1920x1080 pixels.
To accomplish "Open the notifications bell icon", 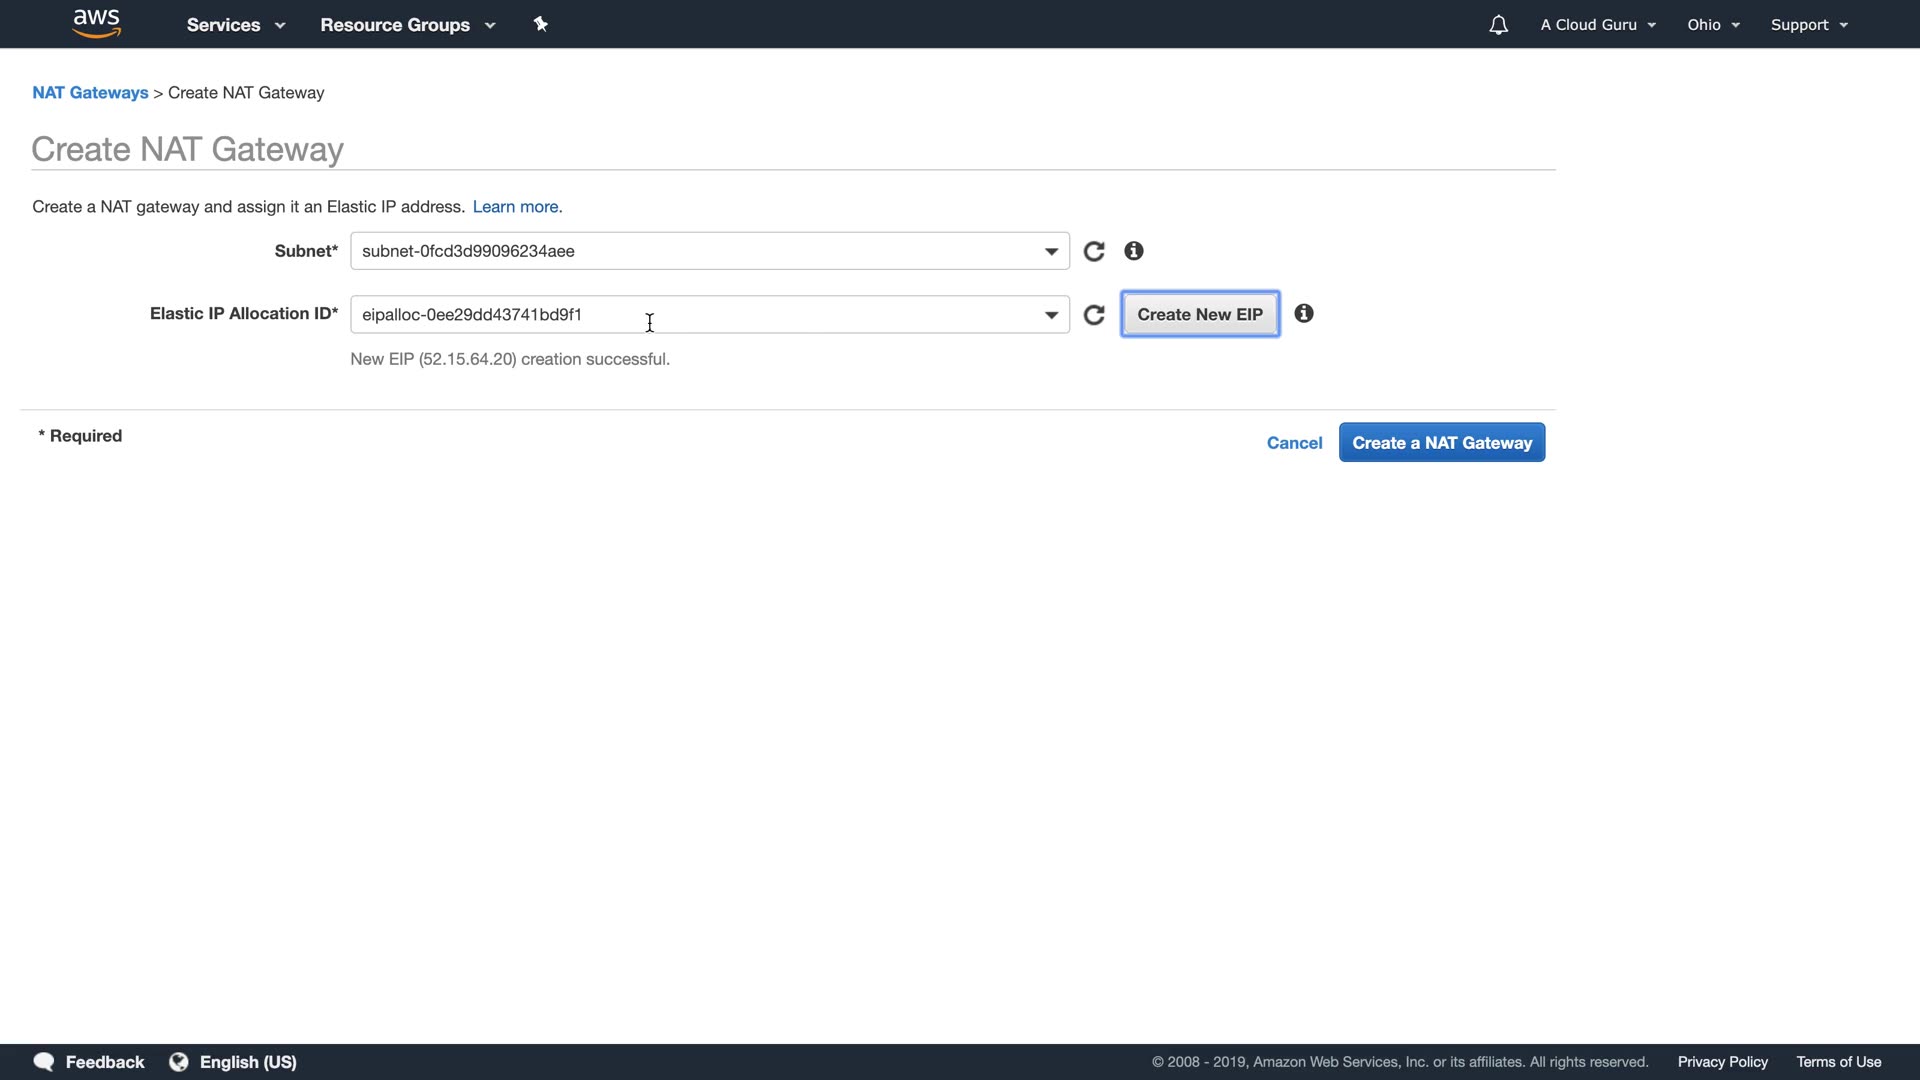I will [x=1498, y=25].
